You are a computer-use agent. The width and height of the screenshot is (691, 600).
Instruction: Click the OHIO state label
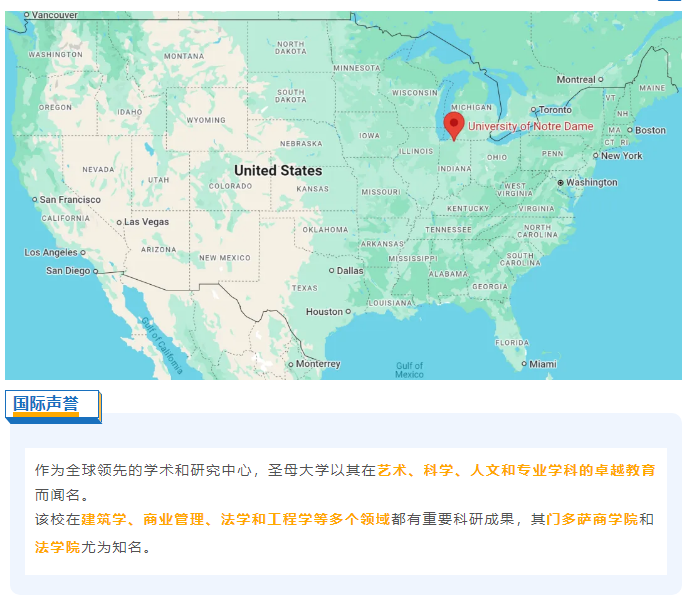coord(497,157)
